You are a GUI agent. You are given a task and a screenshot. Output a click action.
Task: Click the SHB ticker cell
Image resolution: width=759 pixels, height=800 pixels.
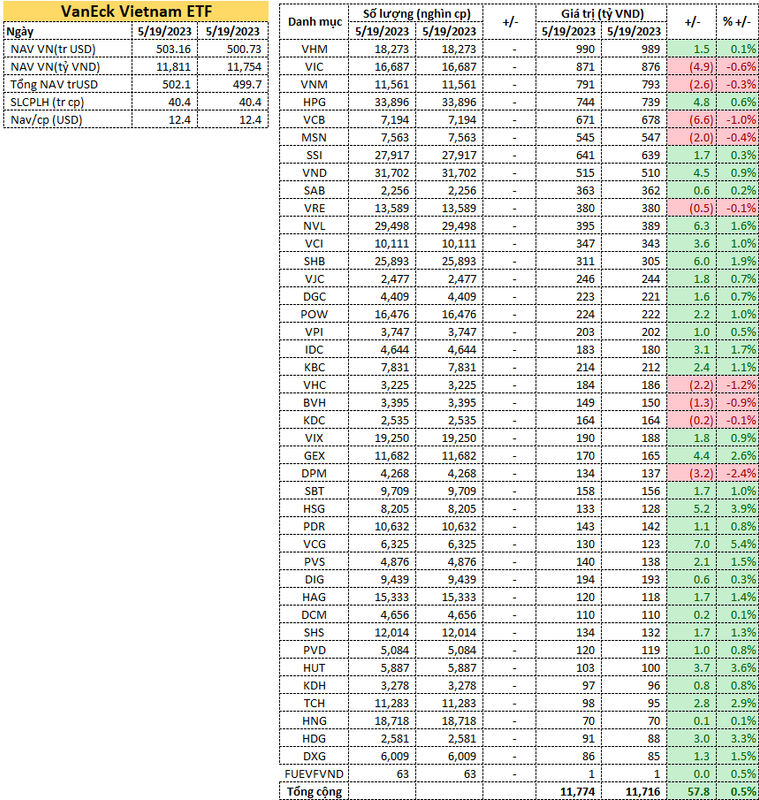click(314, 261)
